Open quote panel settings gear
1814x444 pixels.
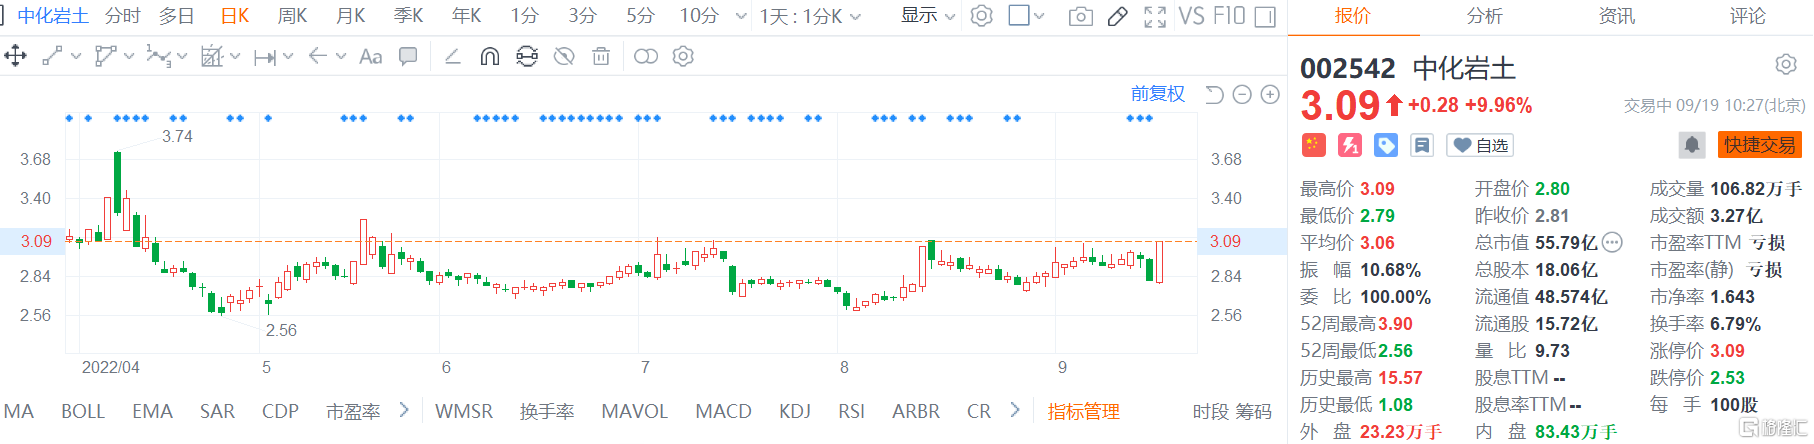pos(1786,65)
